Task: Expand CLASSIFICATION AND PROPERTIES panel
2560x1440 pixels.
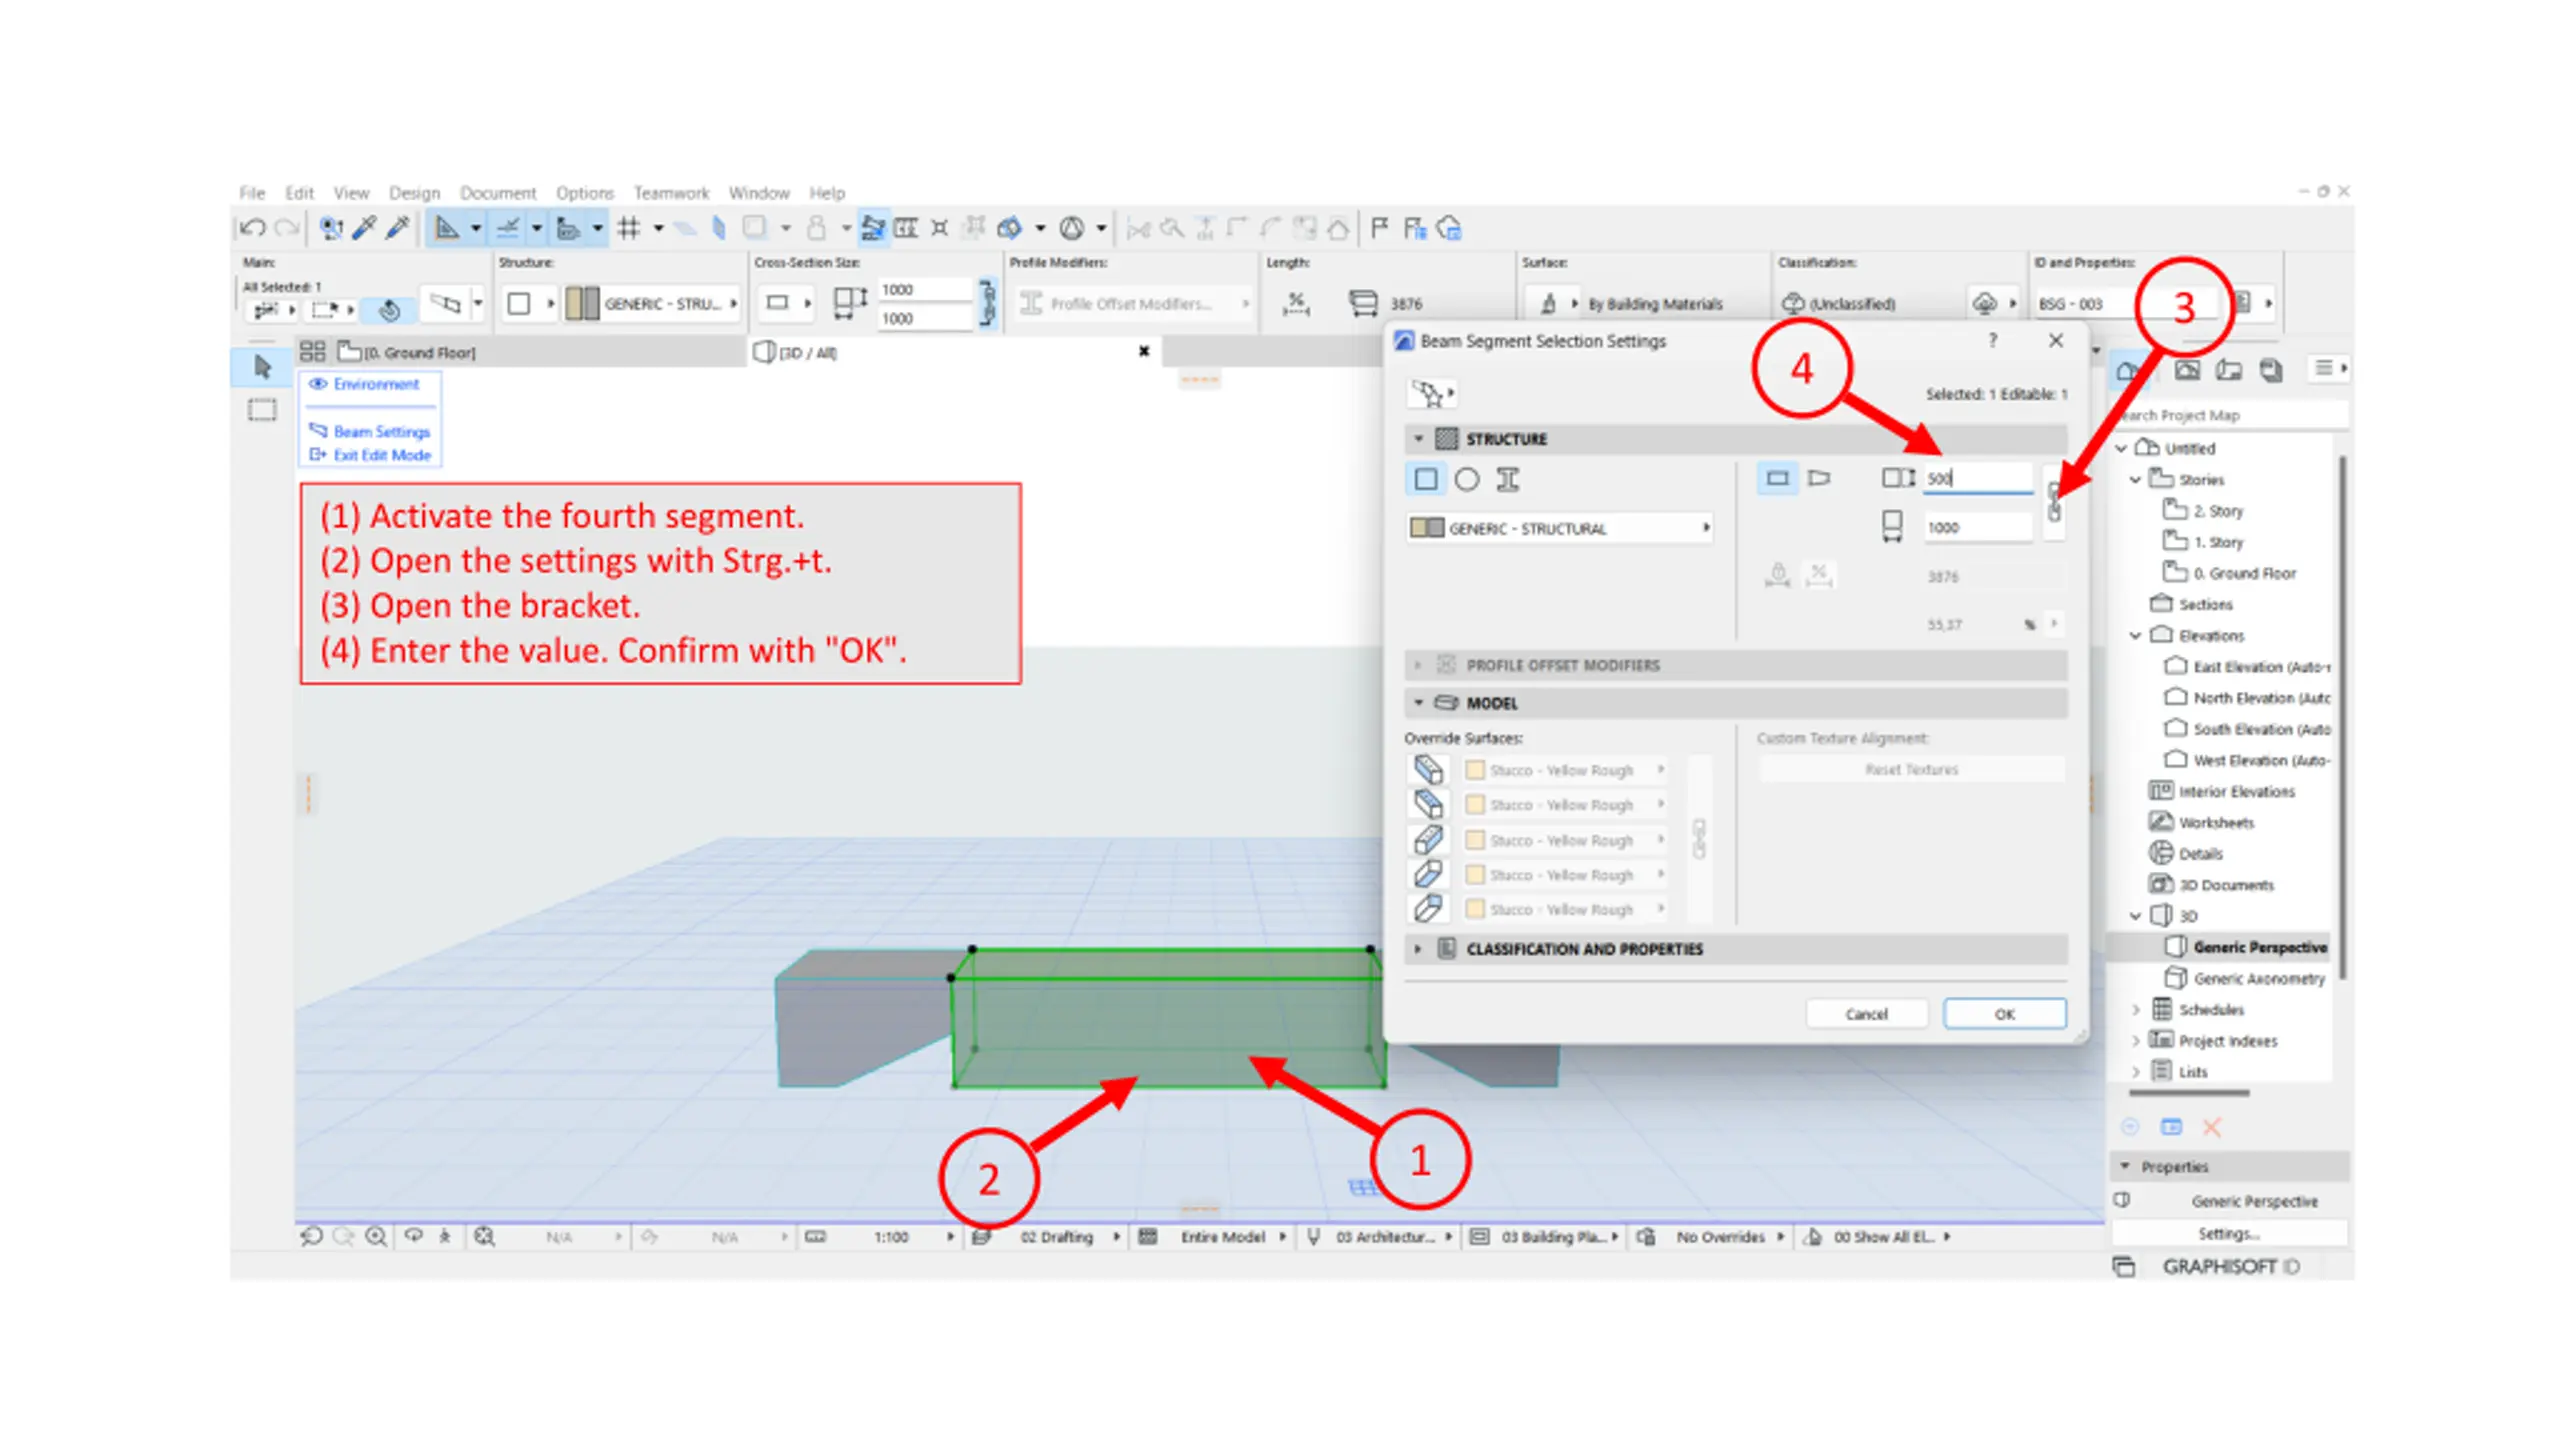Action: 1418,949
